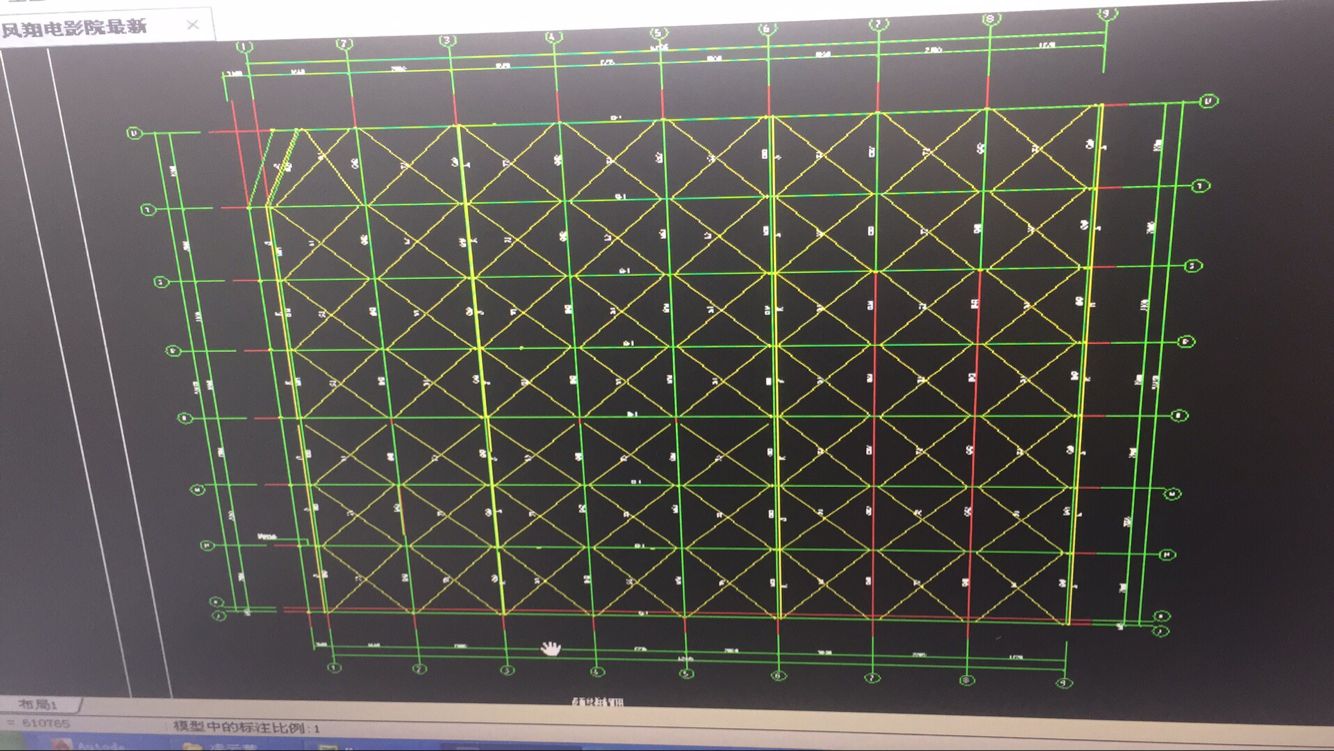Click the coordinate readout in status bar
The image size is (1334, 751).
point(40,724)
